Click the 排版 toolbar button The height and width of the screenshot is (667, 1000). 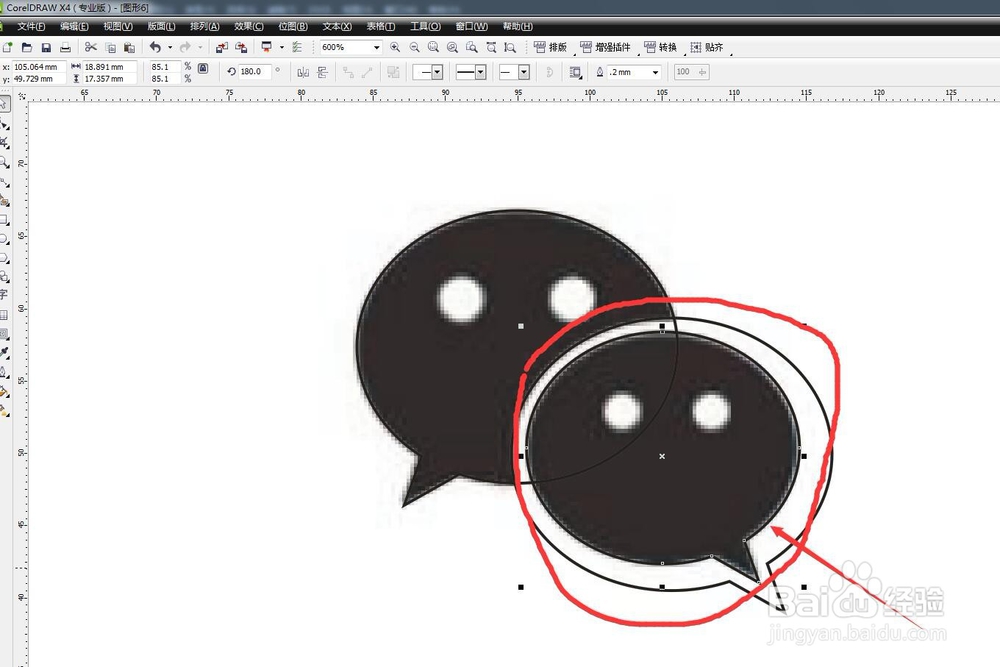pos(550,47)
